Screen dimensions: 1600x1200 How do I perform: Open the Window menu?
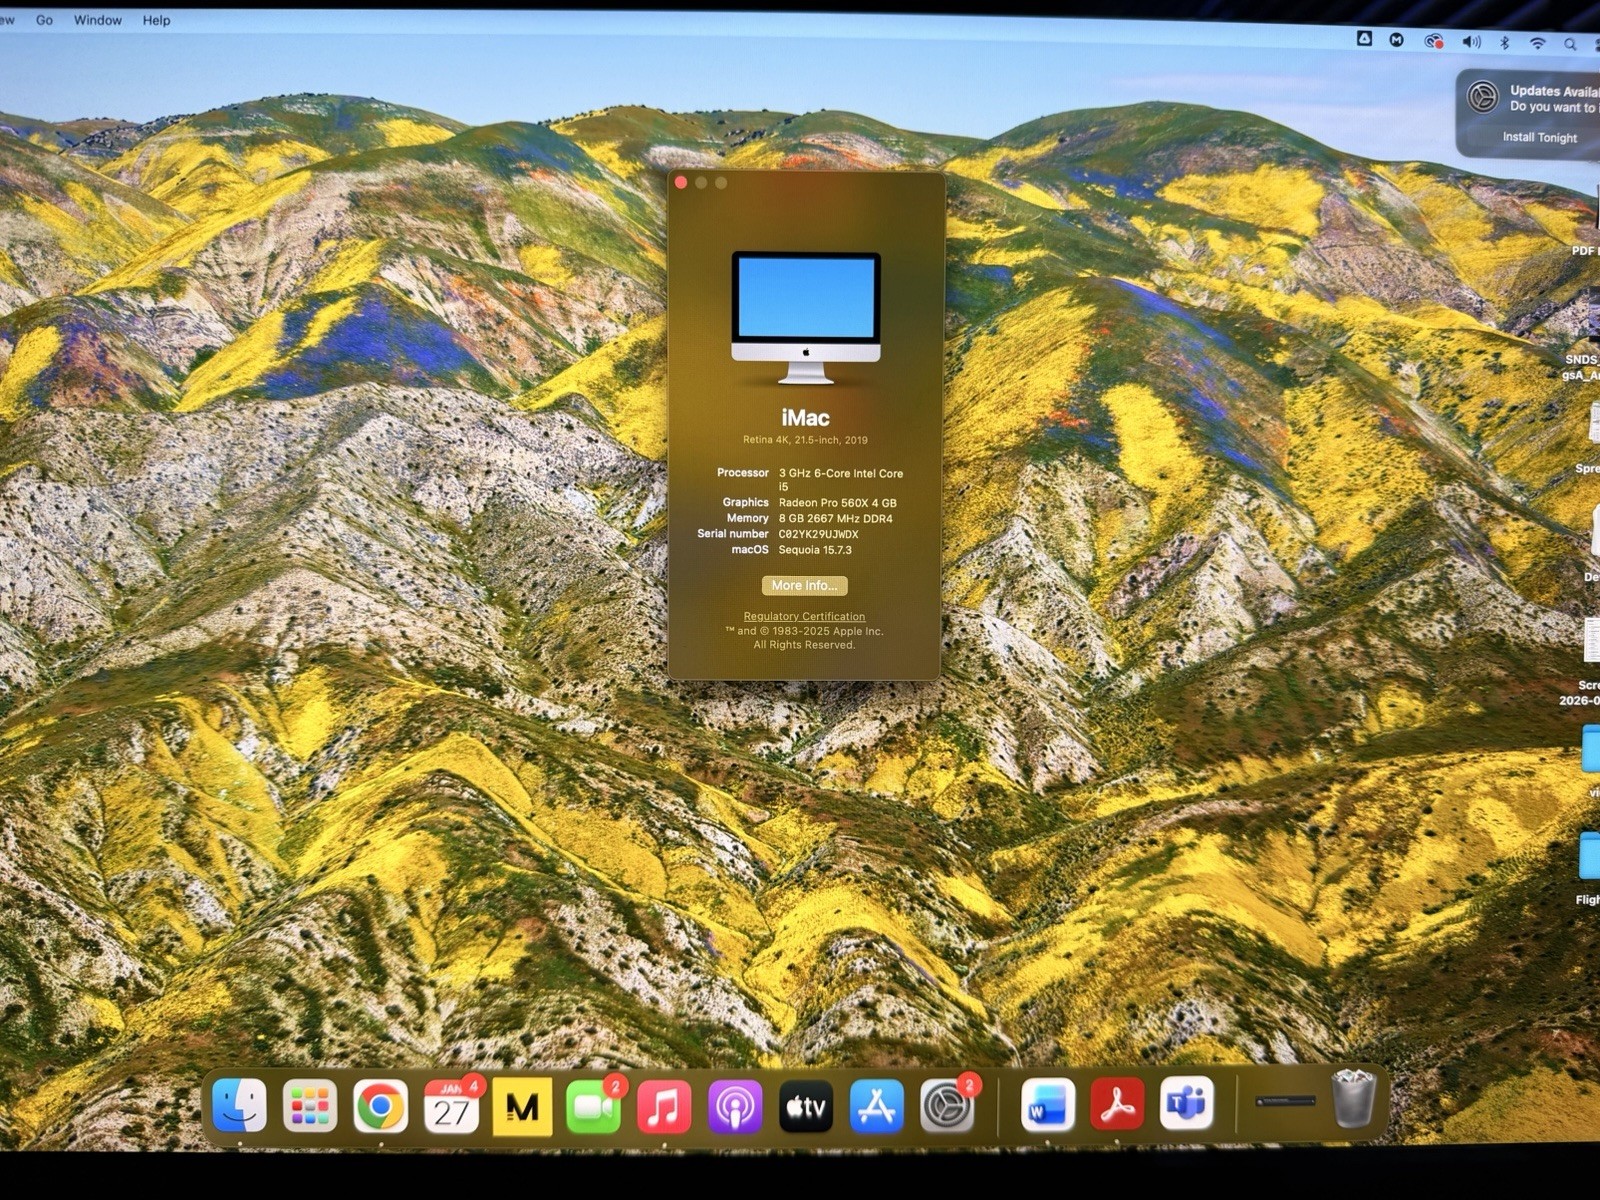[x=97, y=20]
